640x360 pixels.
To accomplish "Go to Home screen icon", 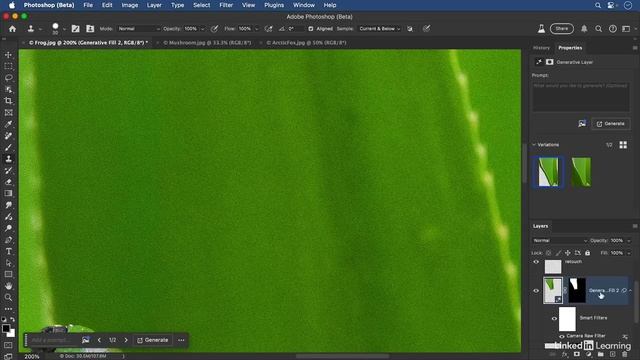I will point(12,29).
